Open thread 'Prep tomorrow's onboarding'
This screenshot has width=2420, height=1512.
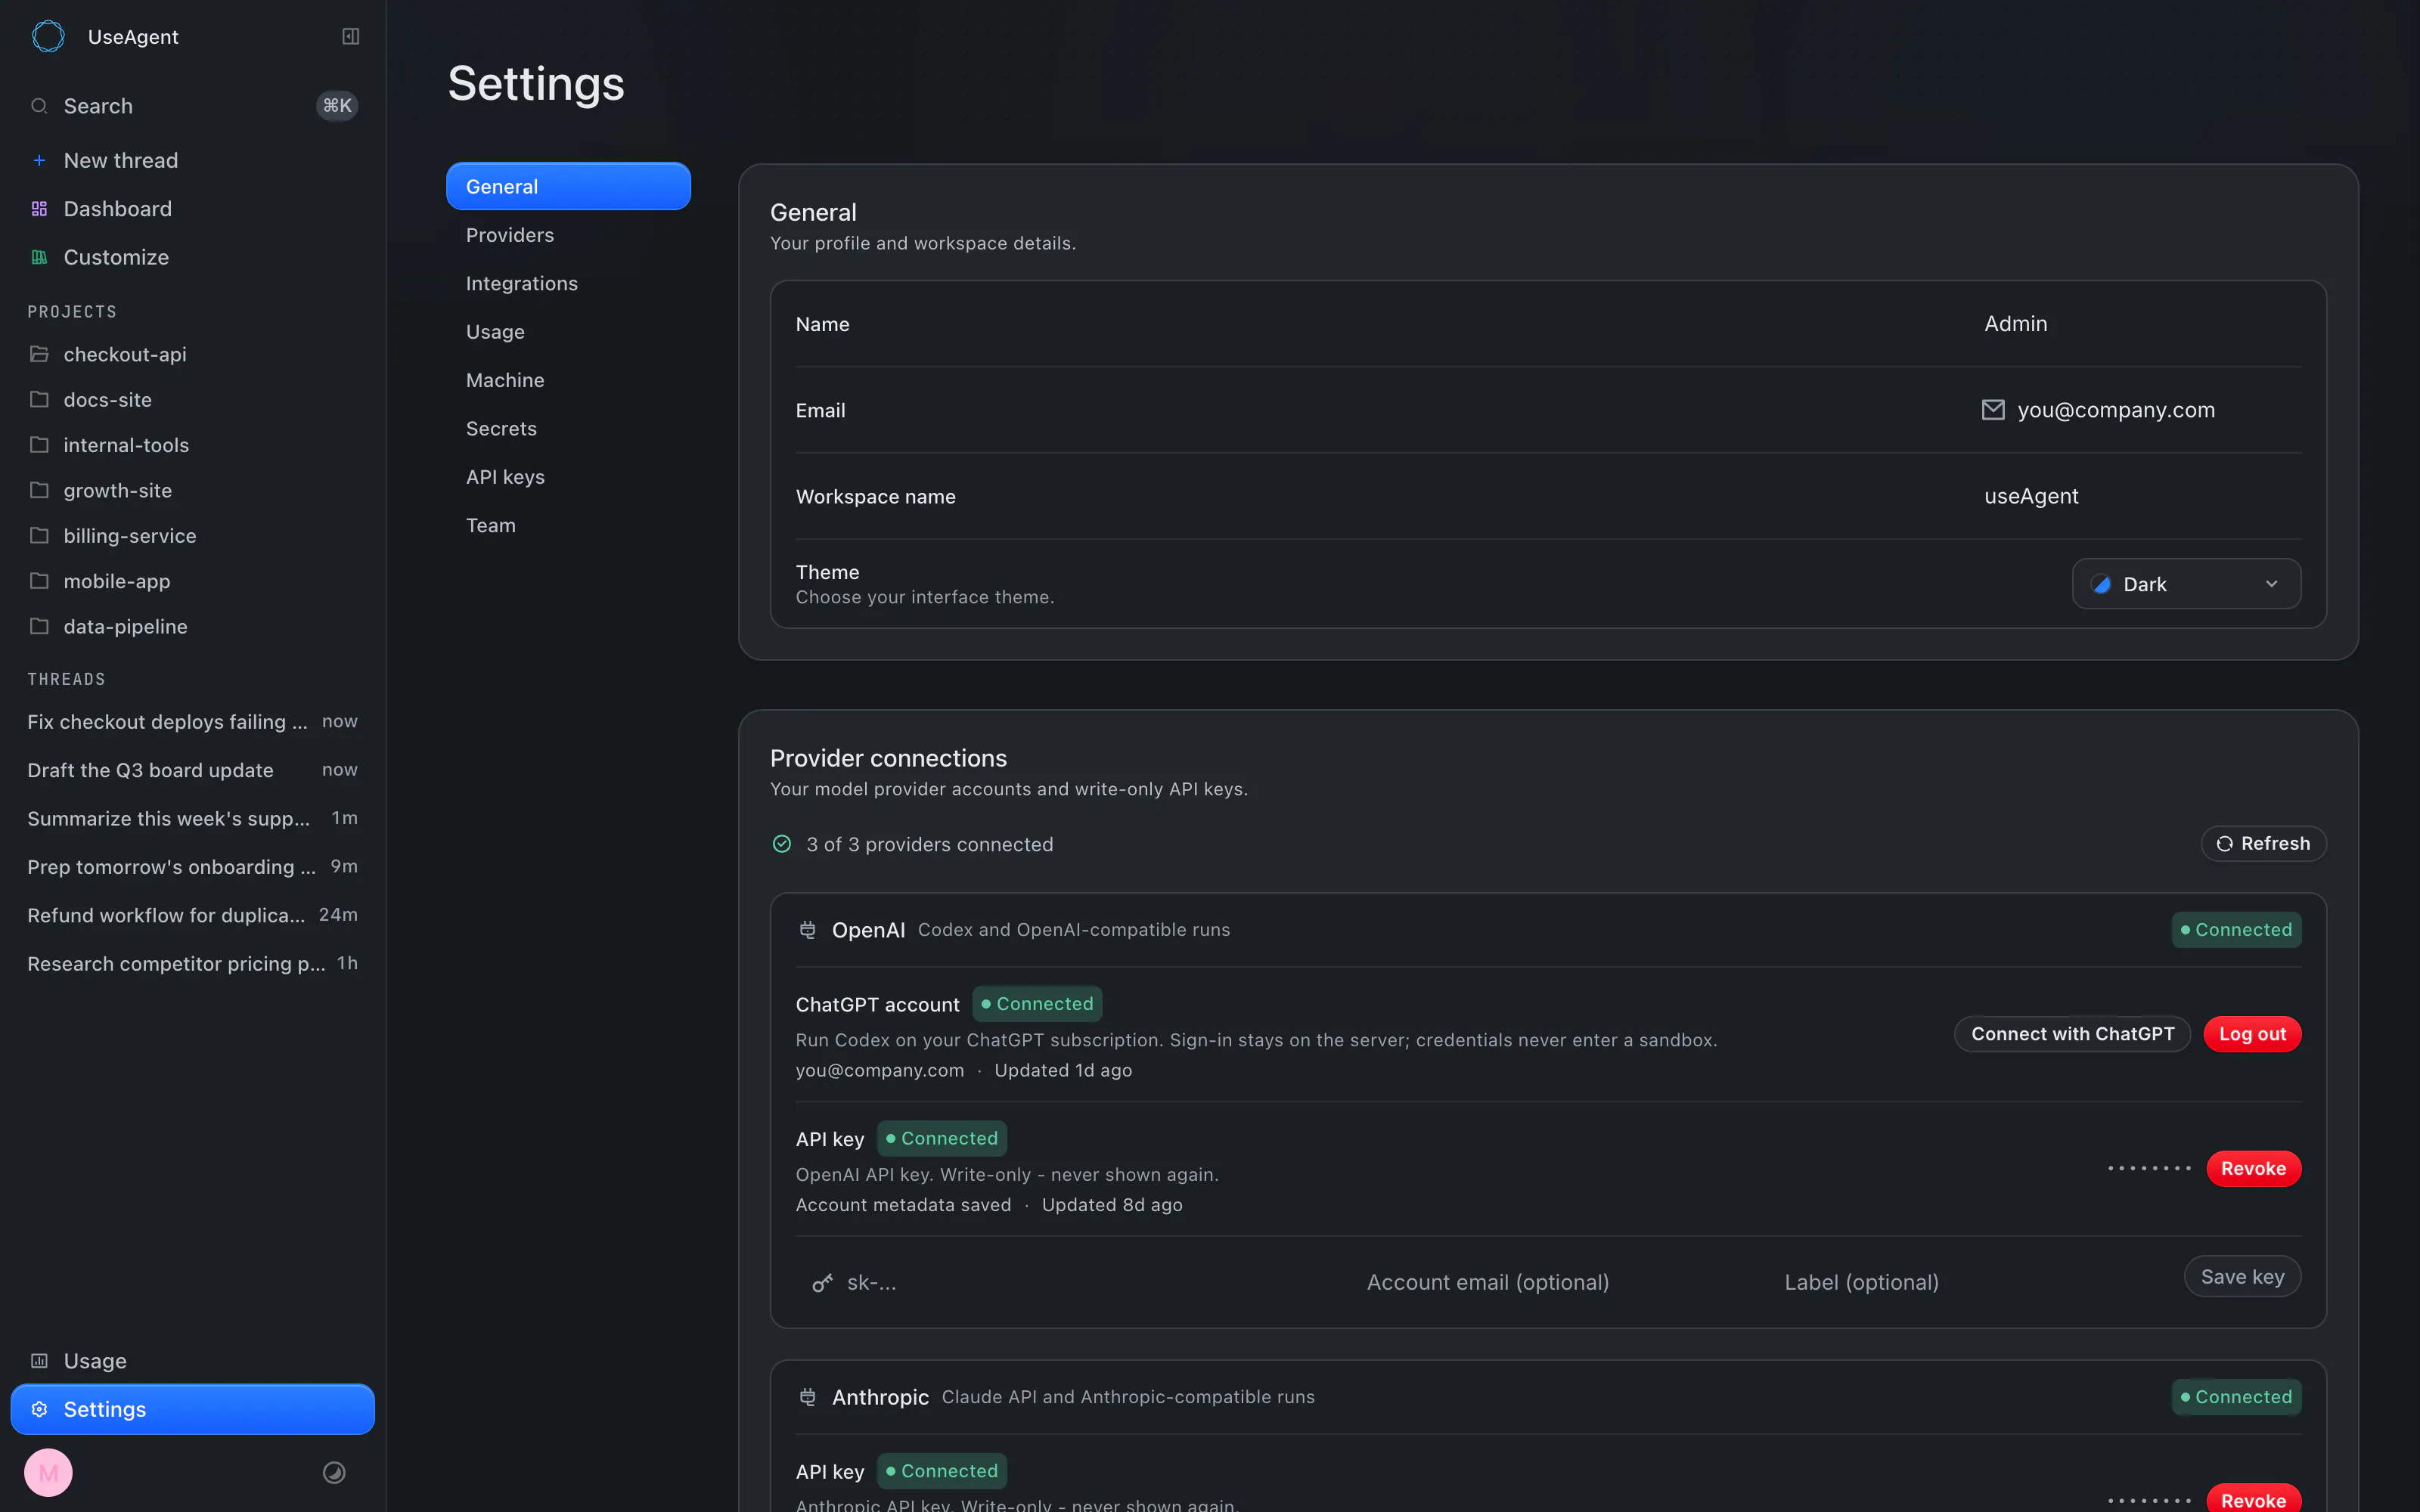click(192, 867)
